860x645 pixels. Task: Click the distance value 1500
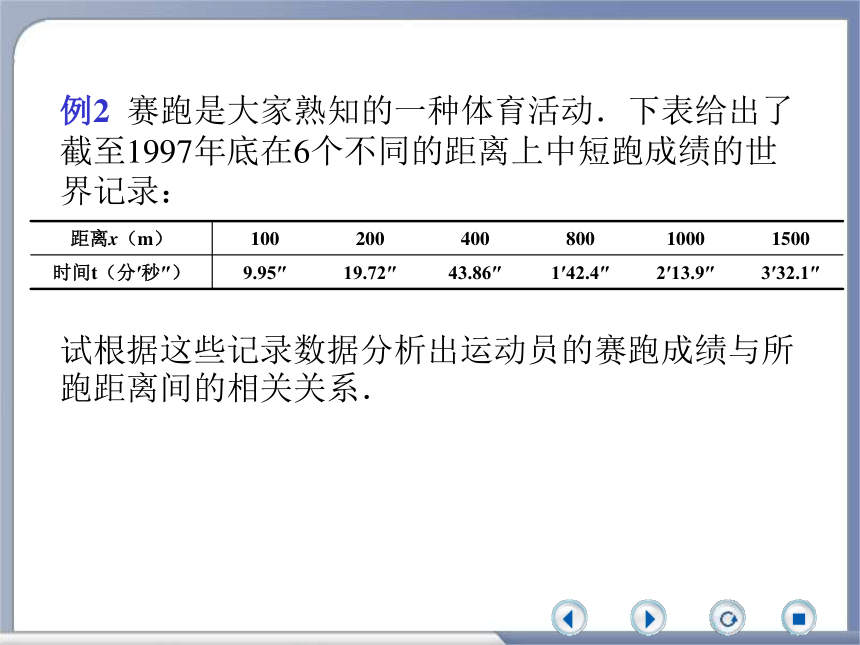(790, 239)
